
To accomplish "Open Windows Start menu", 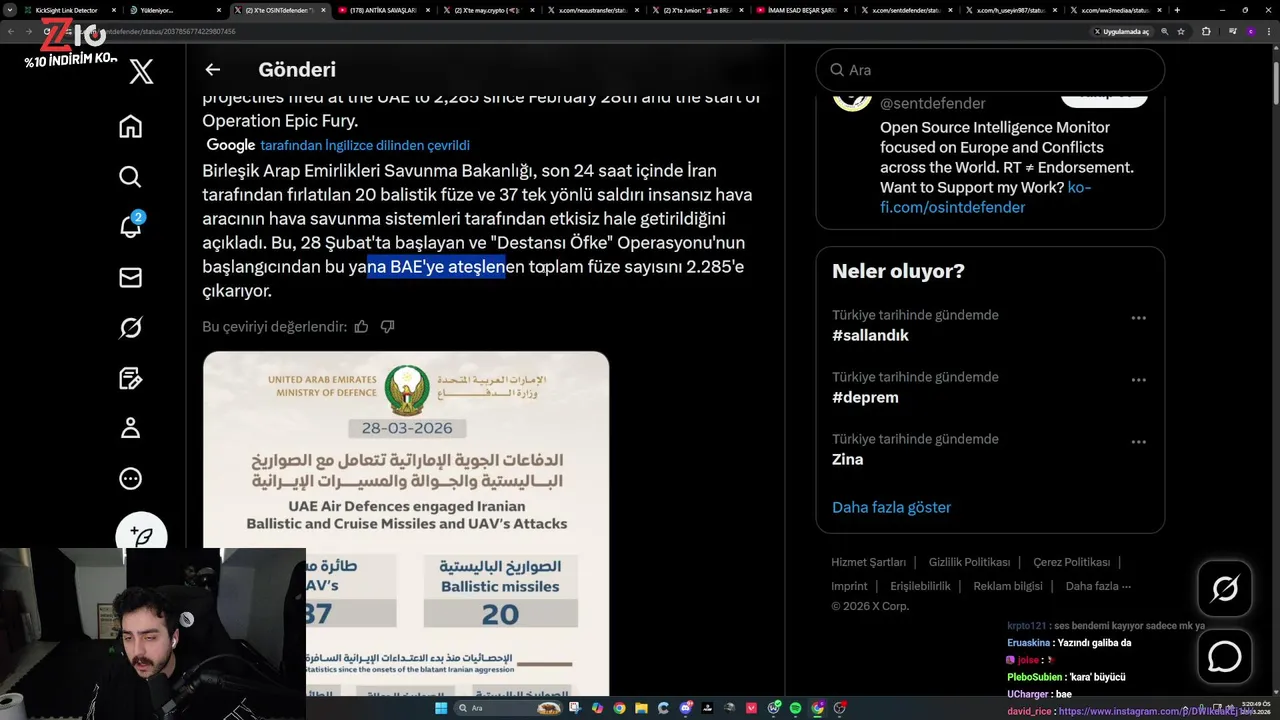I will (x=440, y=708).
